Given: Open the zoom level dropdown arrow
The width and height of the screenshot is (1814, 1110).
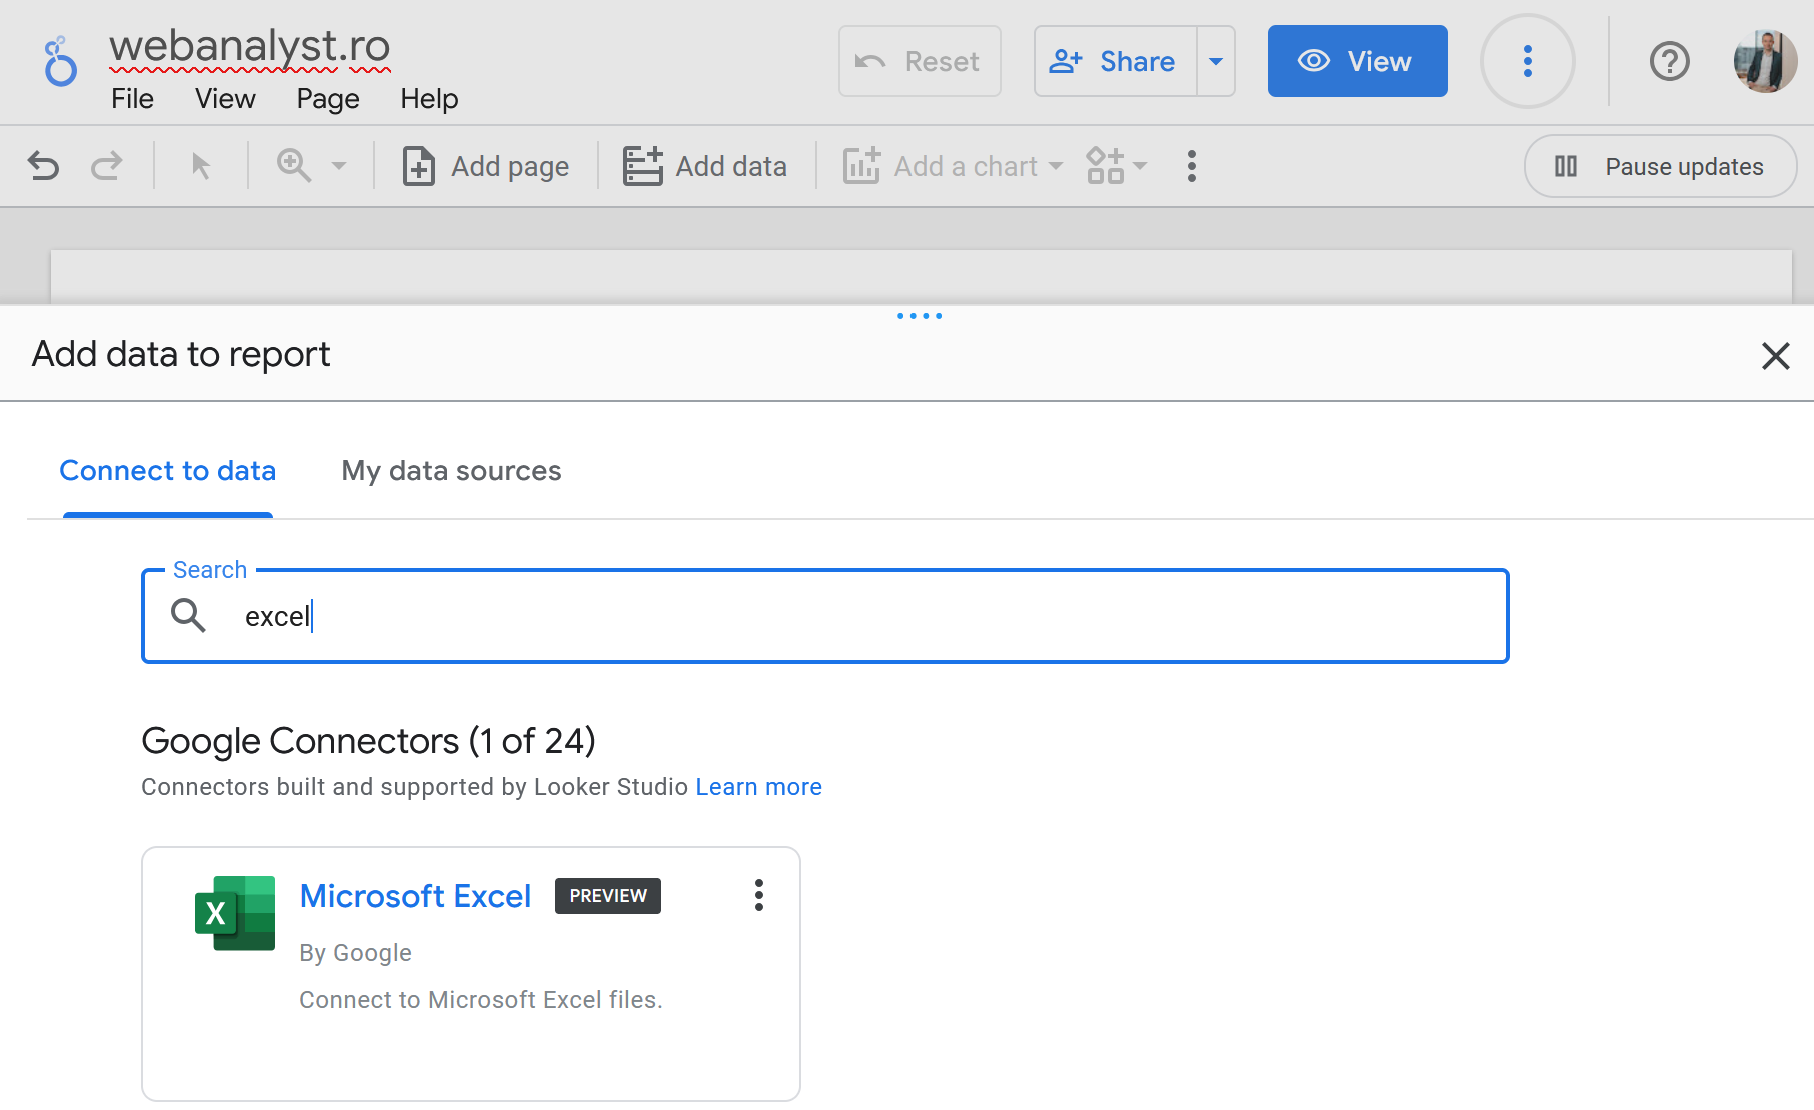Looking at the screenshot, I should (339, 166).
